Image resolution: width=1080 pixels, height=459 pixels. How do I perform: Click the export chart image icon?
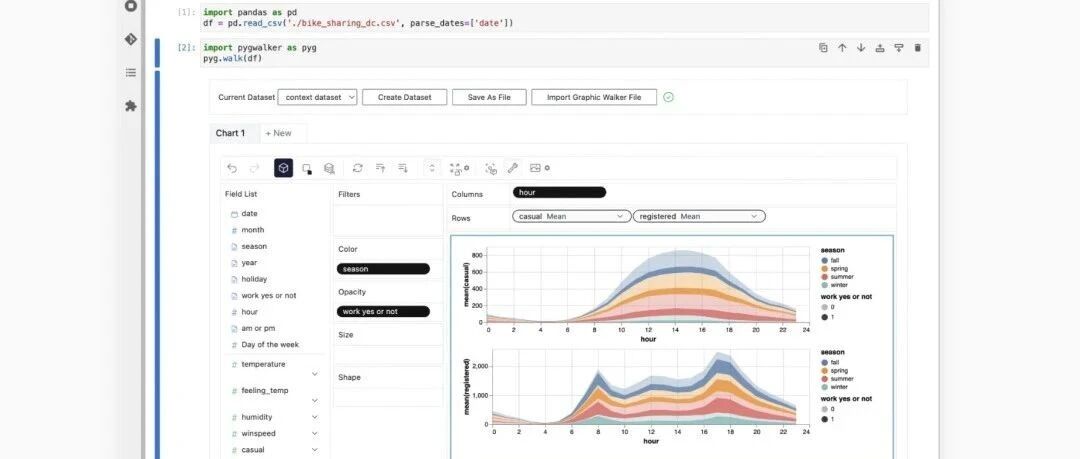pyautogui.click(x=535, y=168)
